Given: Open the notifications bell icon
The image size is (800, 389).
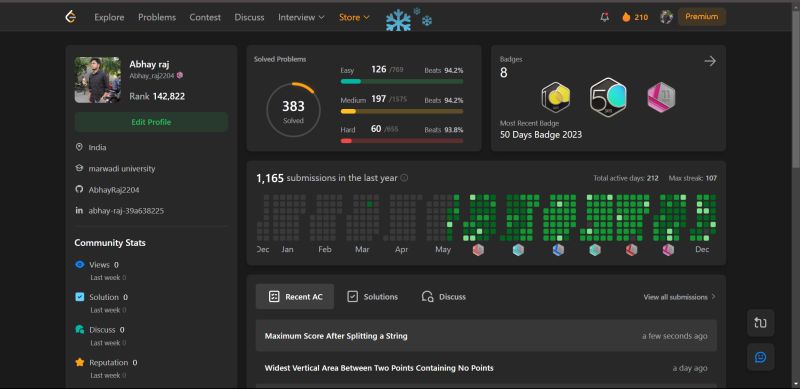Looking at the screenshot, I should pyautogui.click(x=605, y=17).
